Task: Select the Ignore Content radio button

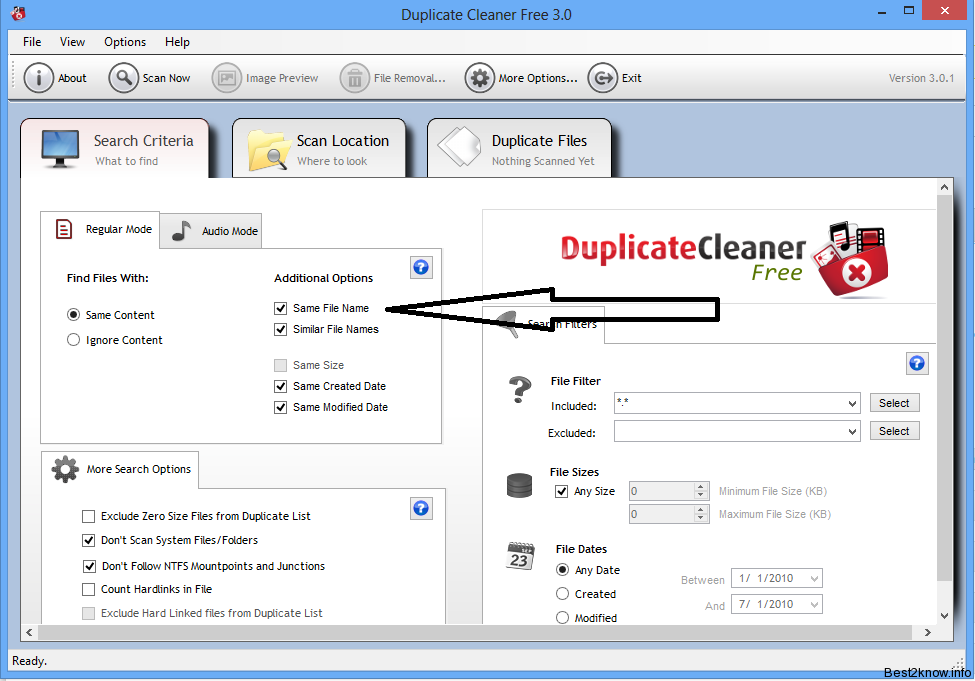Action: (73, 340)
